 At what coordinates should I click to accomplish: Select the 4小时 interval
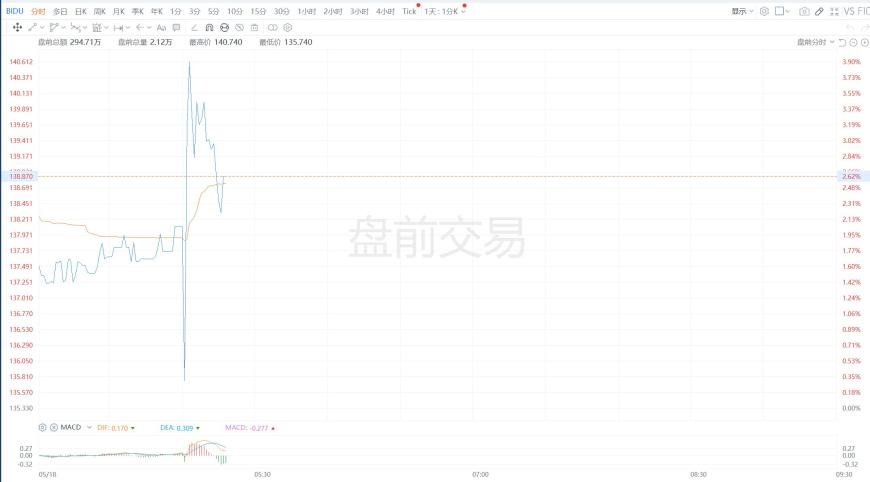(x=385, y=11)
